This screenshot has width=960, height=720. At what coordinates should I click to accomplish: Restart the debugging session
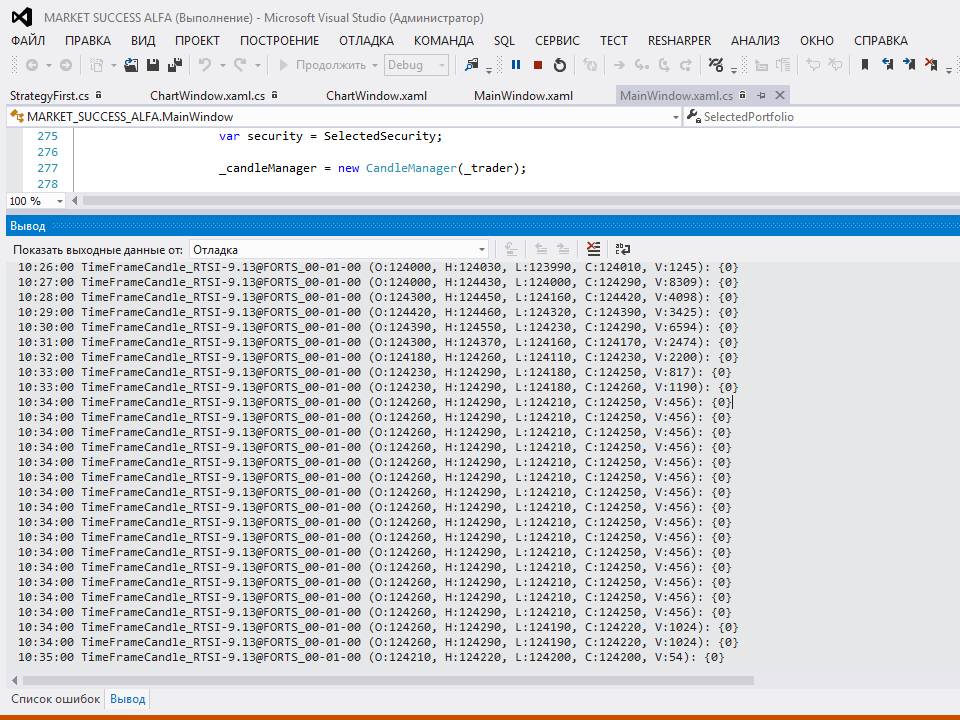[x=560, y=65]
